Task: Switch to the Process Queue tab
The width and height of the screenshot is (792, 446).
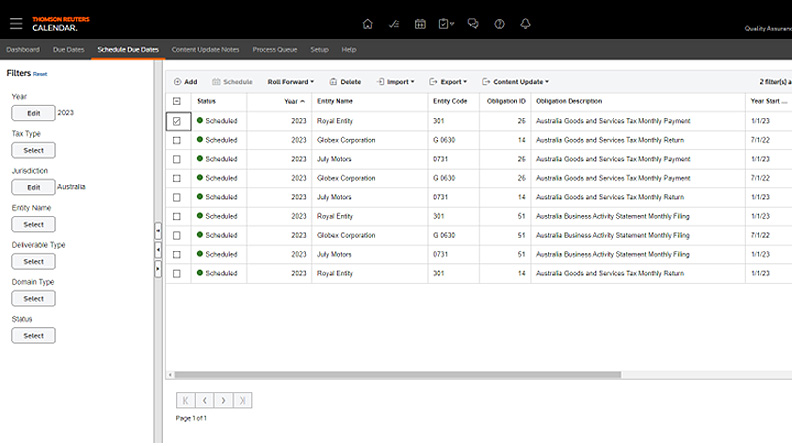Action: (274, 49)
